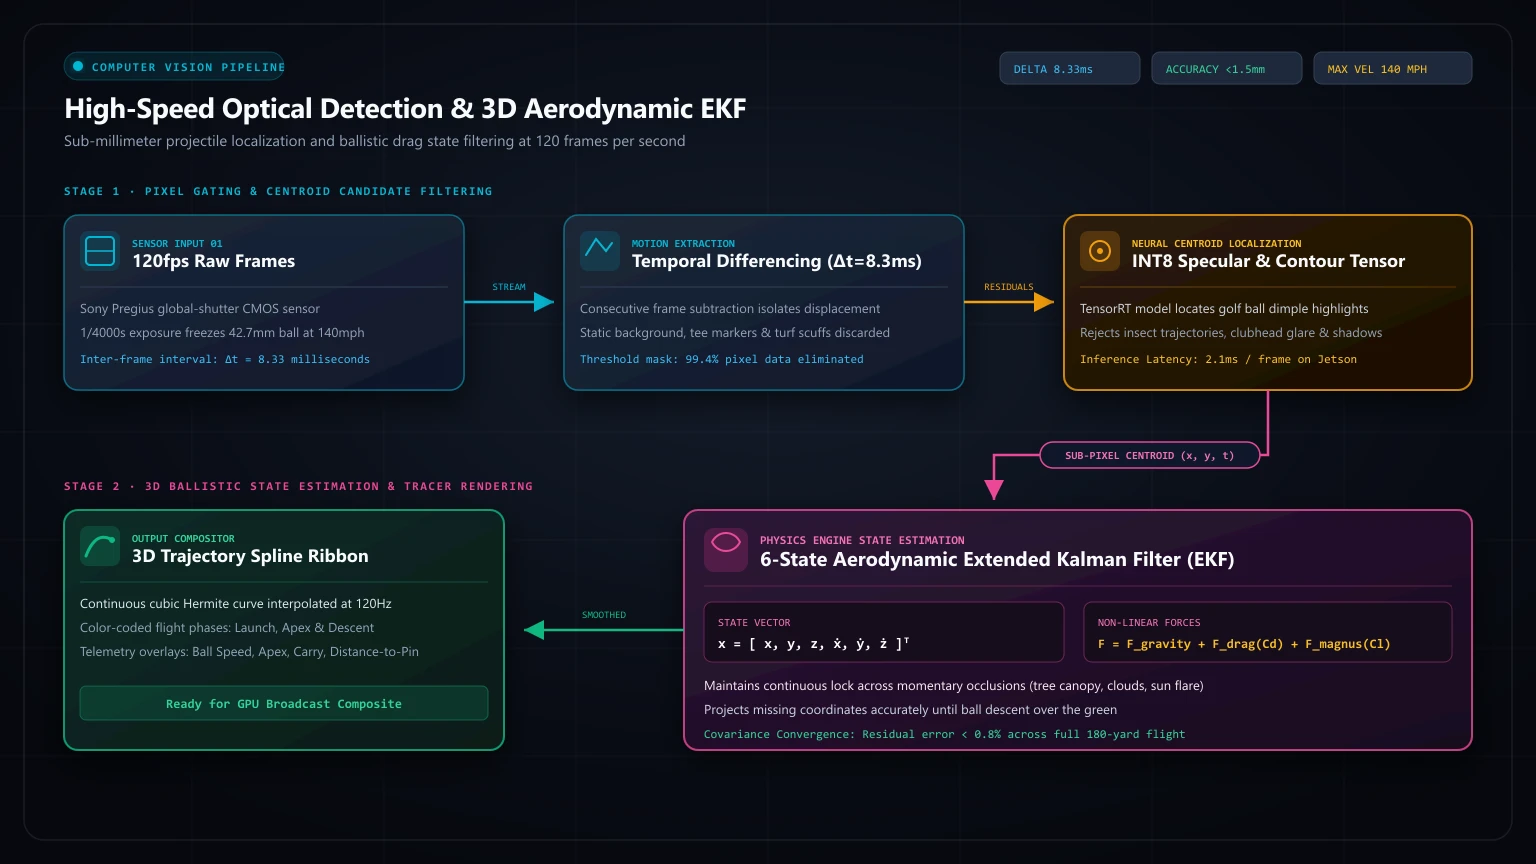Click the INT8 Specular & Contour Tensor title
Image resolution: width=1536 pixels, height=864 pixels.
(x=1268, y=261)
